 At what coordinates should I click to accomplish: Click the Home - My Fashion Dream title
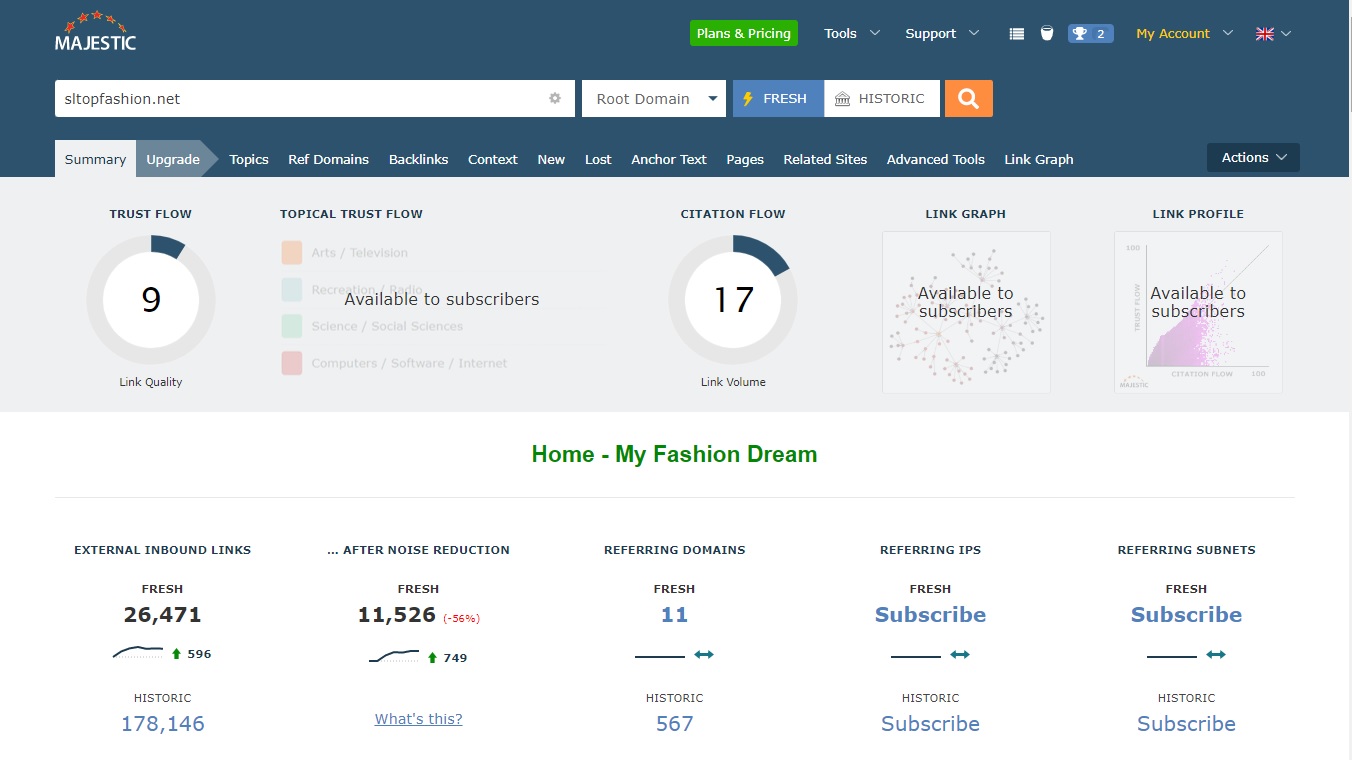(x=675, y=454)
